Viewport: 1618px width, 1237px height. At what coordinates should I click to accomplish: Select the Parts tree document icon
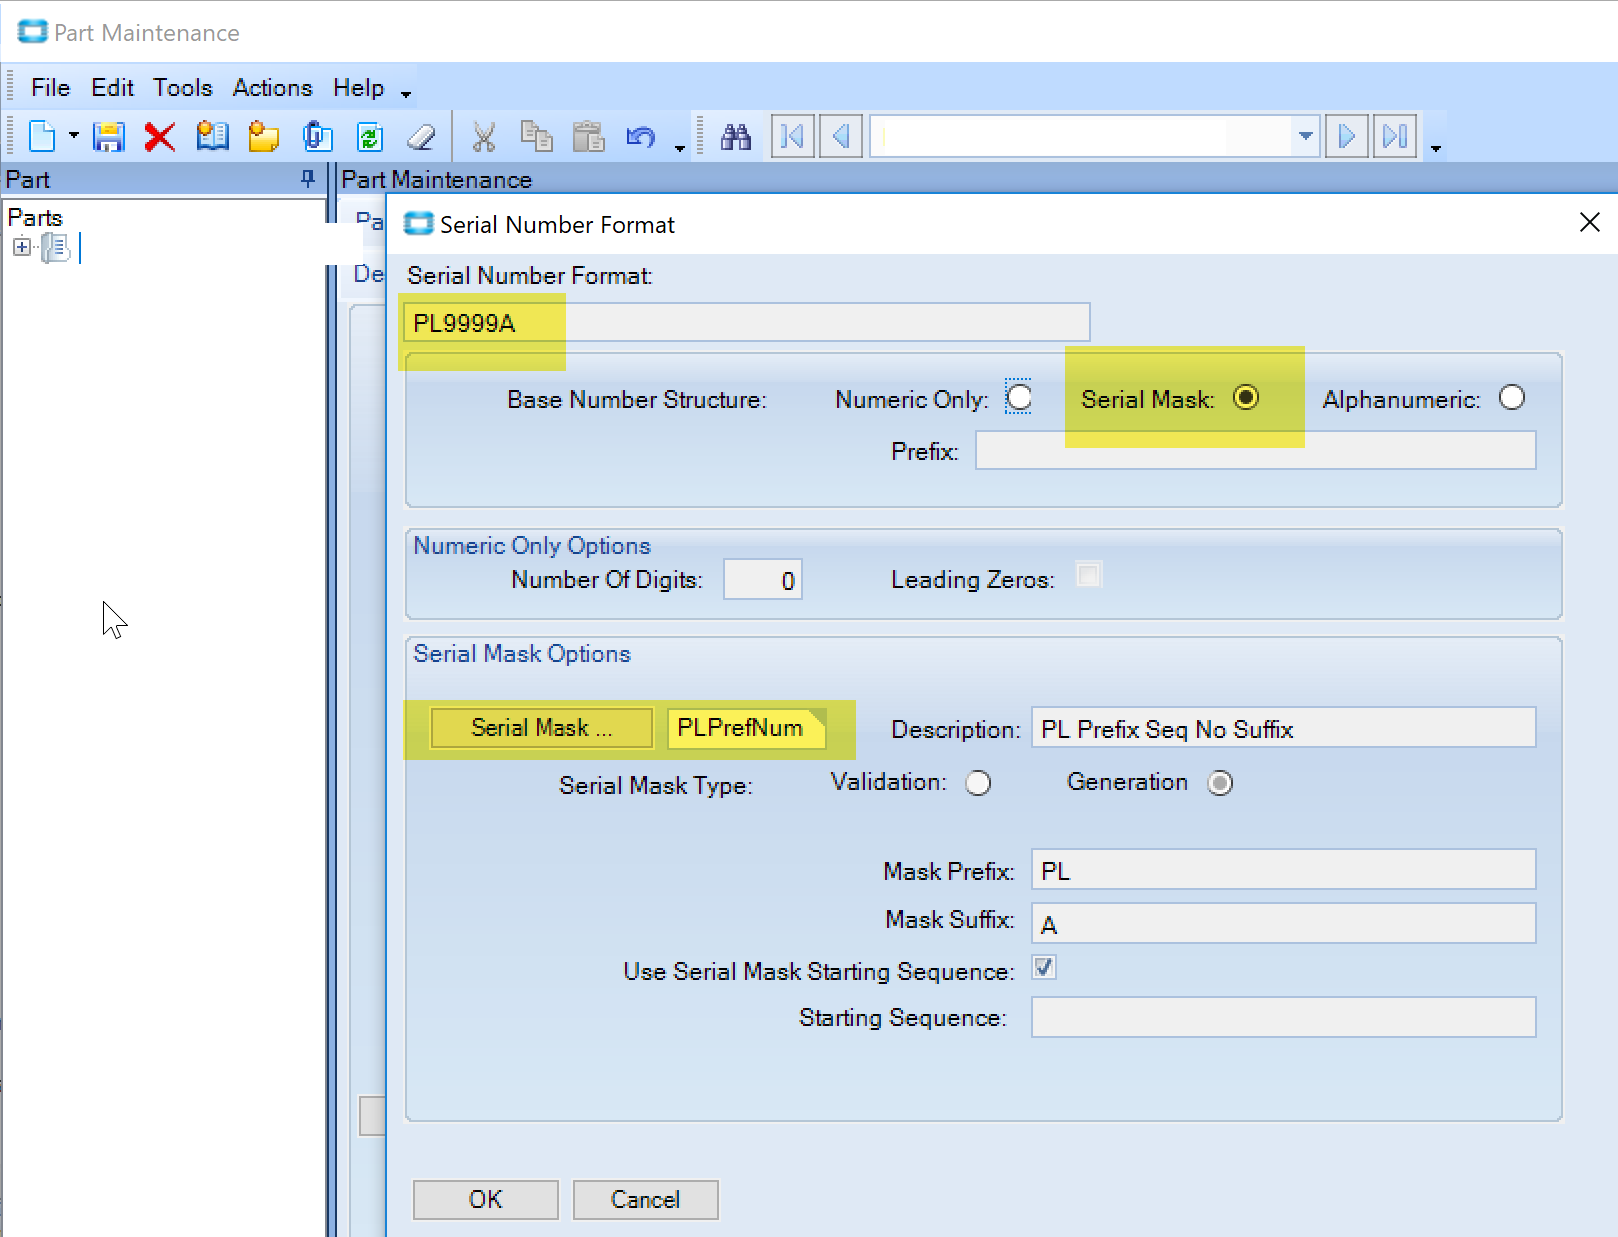(55, 247)
